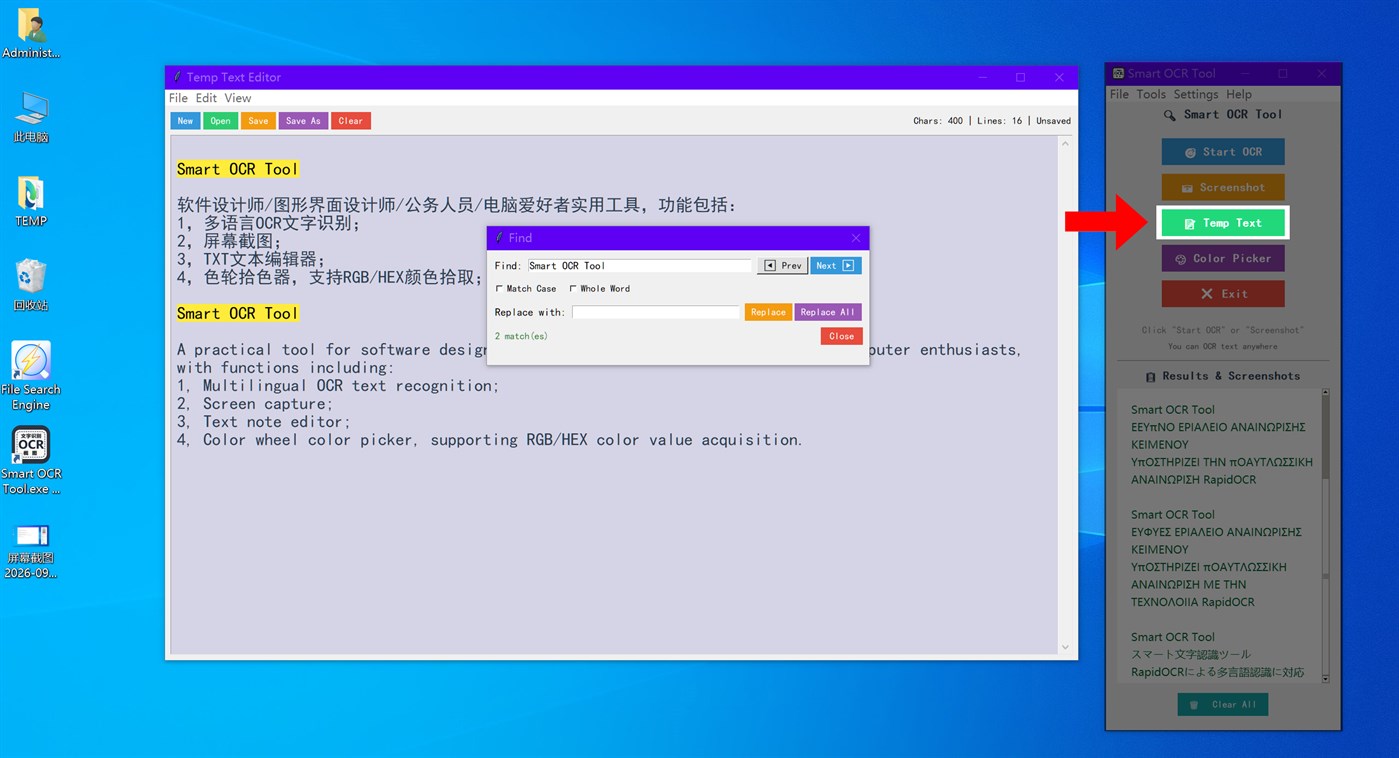This screenshot has width=1399, height=758.
Task: Open the Help menu in Smart OCR Tool
Action: (x=1239, y=94)
